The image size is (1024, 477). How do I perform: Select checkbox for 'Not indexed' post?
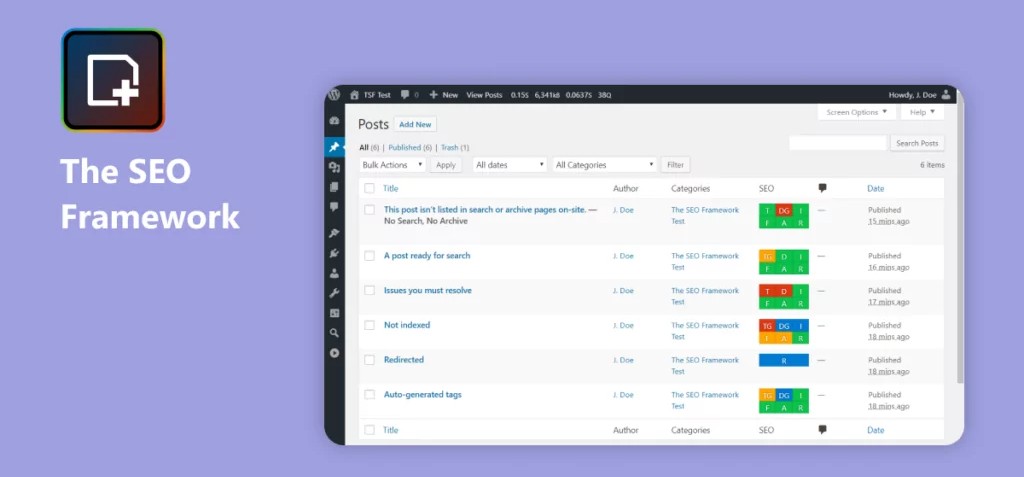tap(370, 325)
